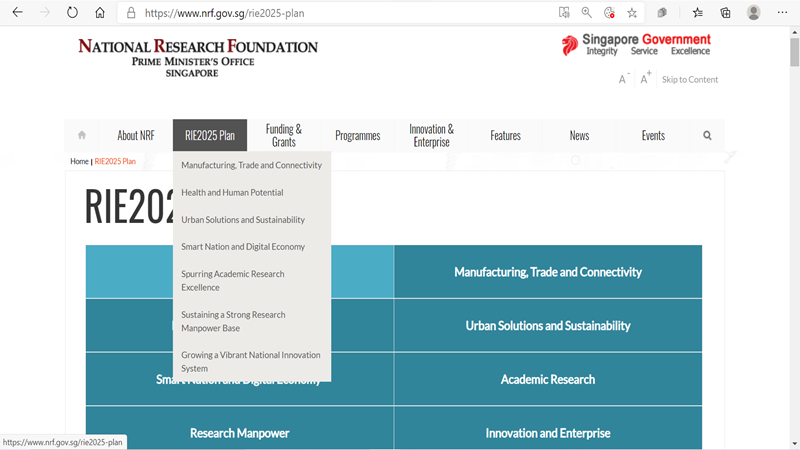The height and width of the screenshot is (450, 800).
Task: Select Sustaining a Strong Research Manpower Base
Action: (x=252, y=321)
